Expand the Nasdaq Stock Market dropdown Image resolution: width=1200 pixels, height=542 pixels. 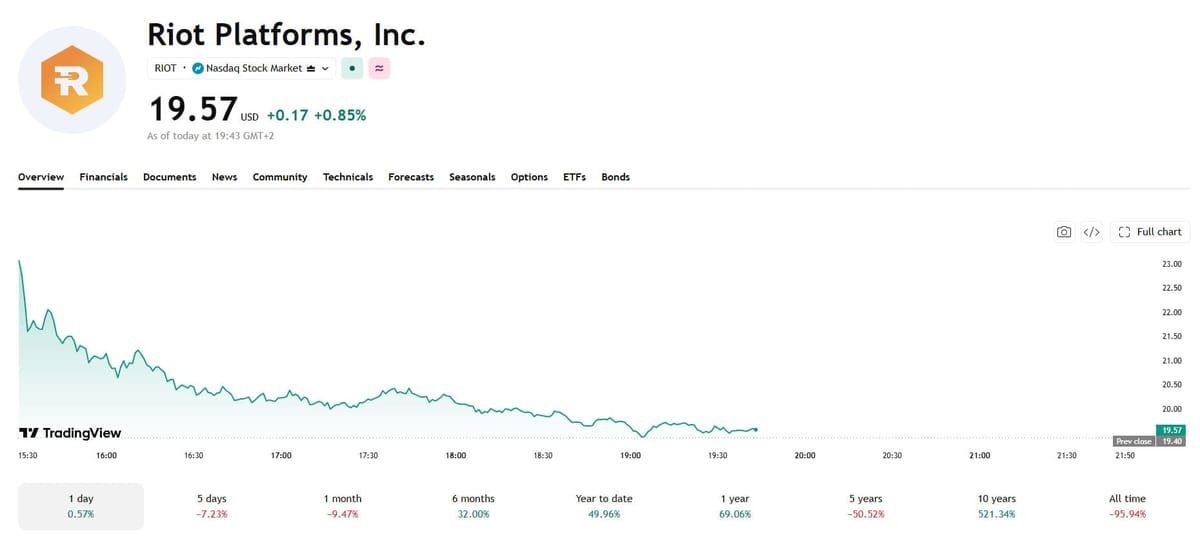click(x=326, y=68)
